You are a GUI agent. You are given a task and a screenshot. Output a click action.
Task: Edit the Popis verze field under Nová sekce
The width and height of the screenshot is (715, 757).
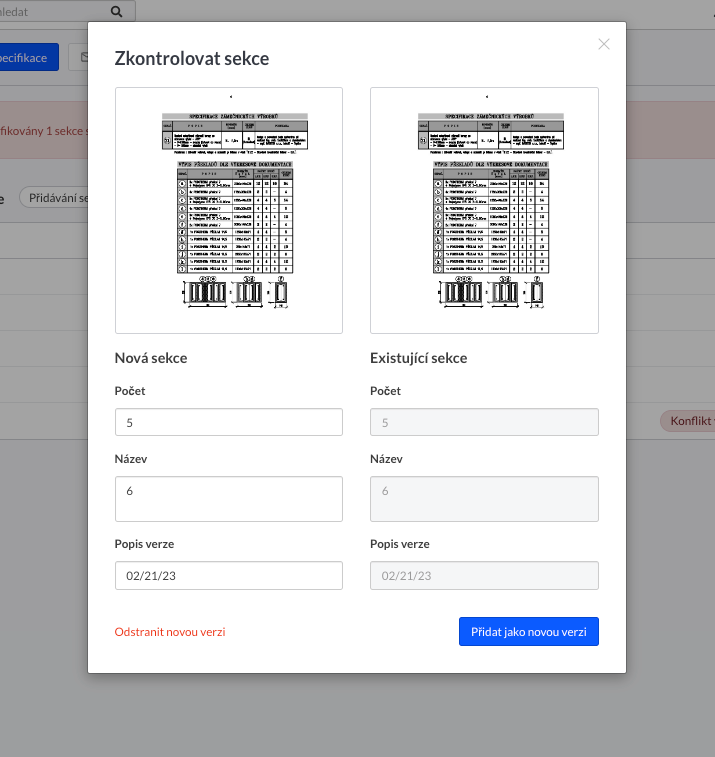(x=229, y=576)
